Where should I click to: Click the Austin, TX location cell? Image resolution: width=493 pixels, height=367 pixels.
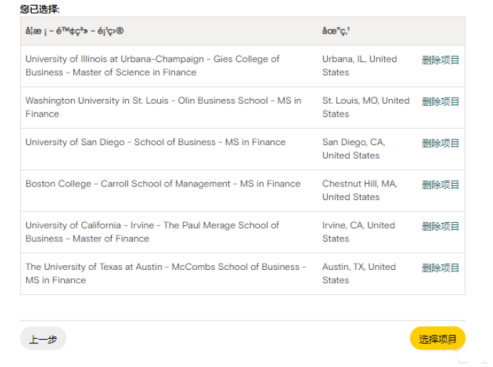click(x=359, y=273)
